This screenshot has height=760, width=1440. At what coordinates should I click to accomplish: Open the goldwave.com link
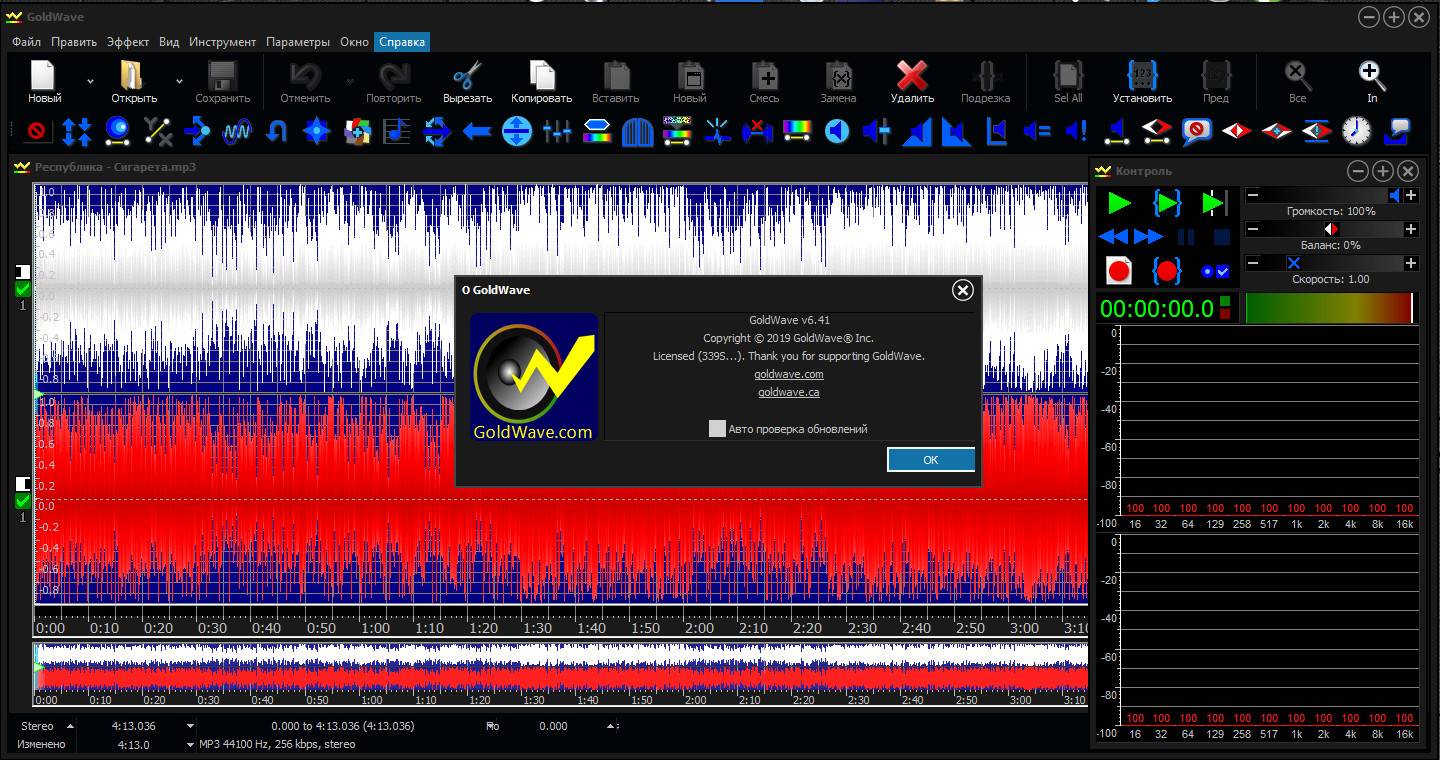[x=789, y=374]
